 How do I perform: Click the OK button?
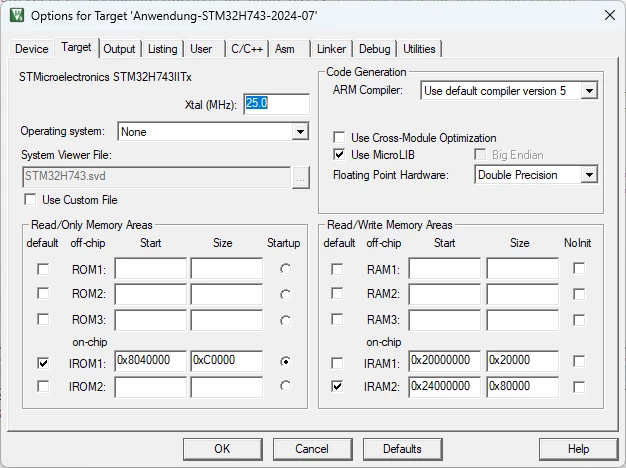223,449
